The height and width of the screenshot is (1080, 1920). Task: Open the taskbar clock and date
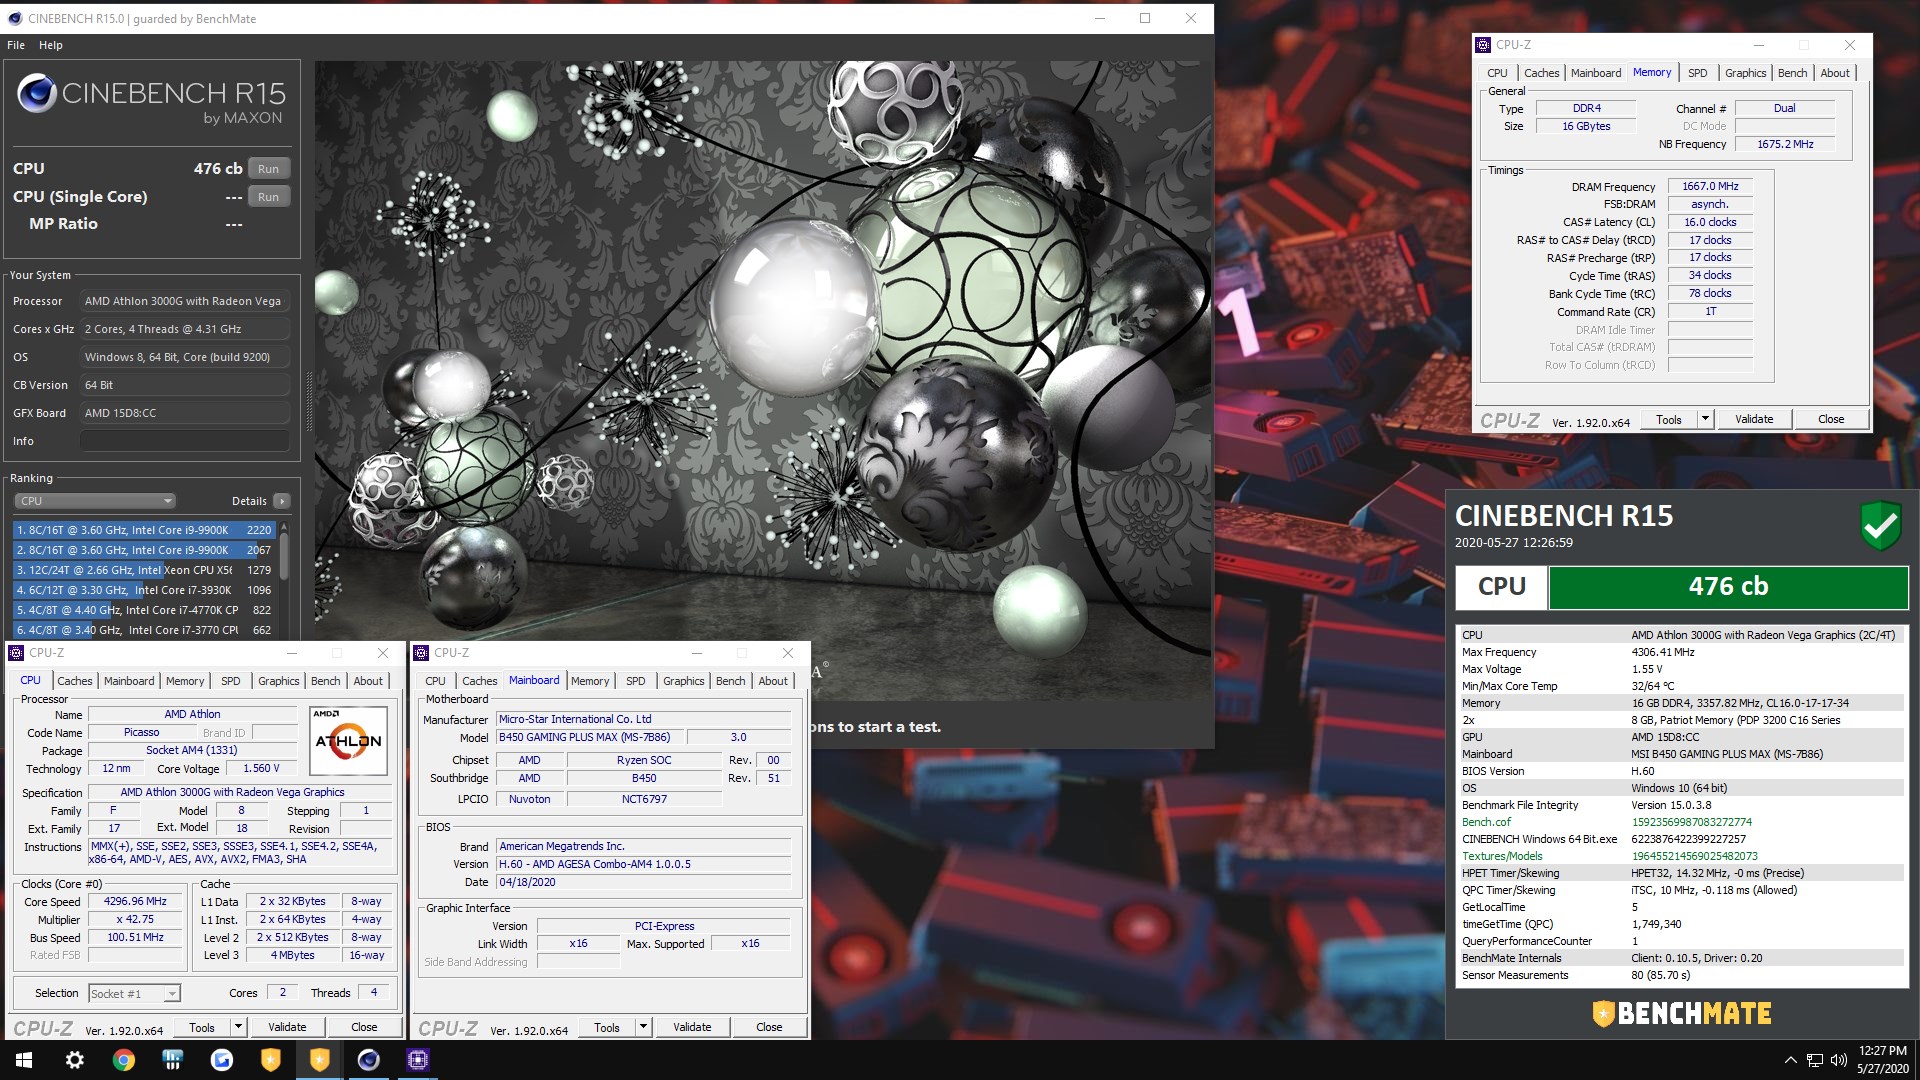[1883, 1060]
